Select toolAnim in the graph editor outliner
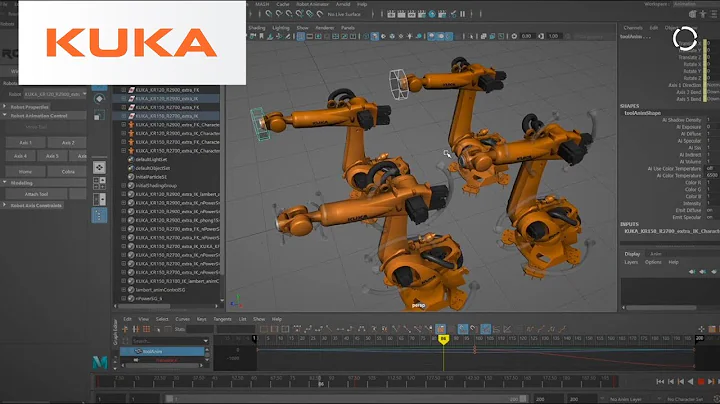 pos(162,351)
